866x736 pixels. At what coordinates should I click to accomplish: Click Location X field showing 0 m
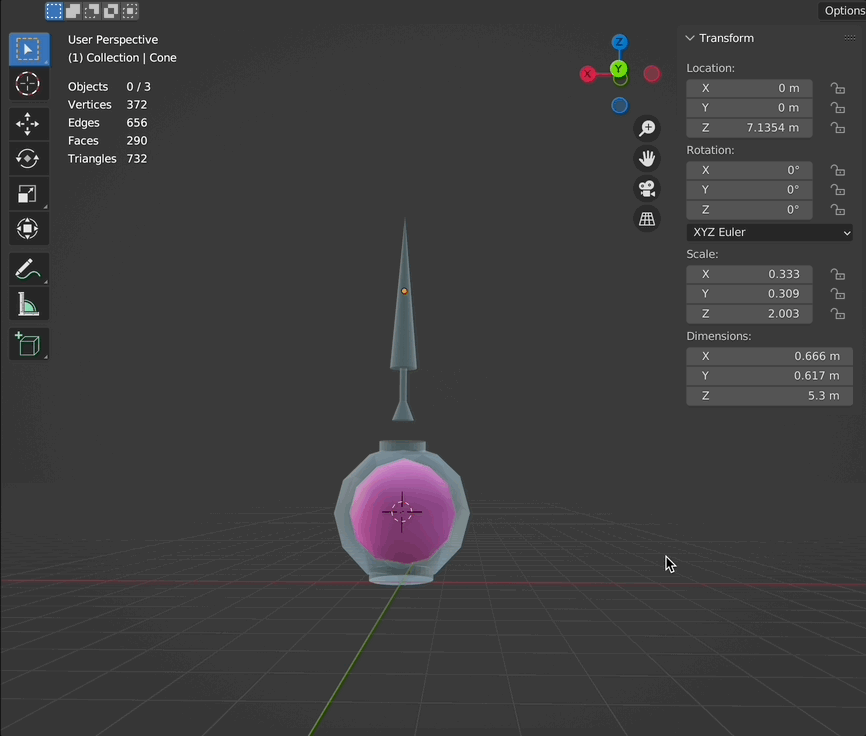click(749, 88)
